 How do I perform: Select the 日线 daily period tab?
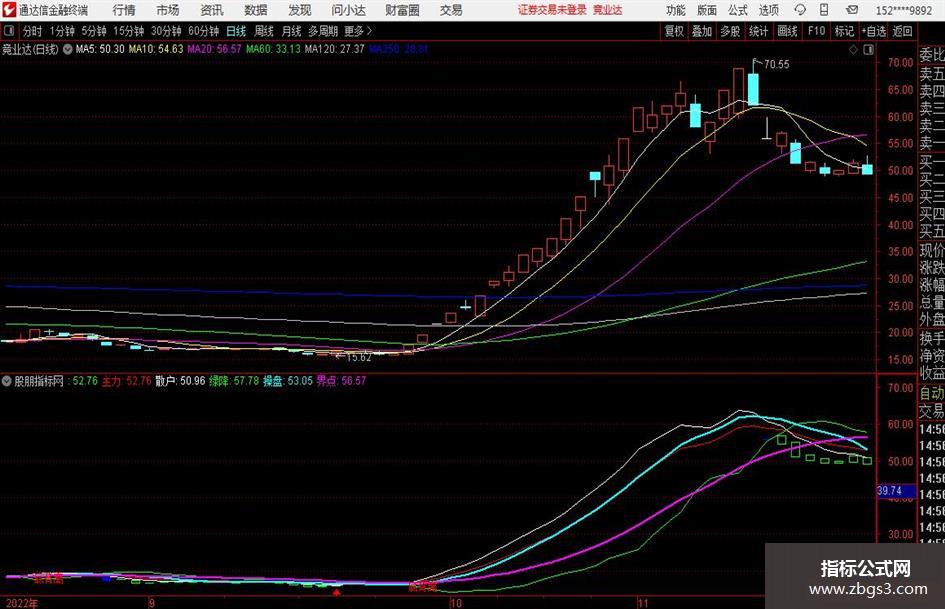pyautogui.click(x=236, y=31)
